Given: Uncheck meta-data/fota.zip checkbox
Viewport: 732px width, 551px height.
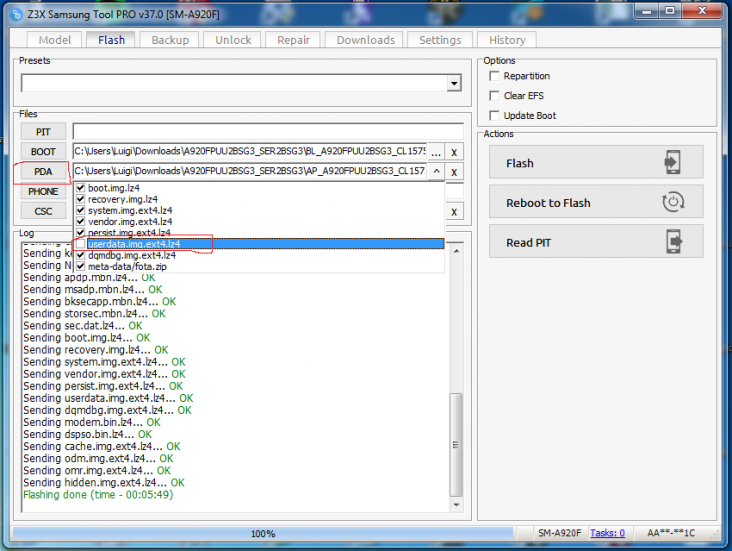Looking at the screenshot, I should coord(81,266).
